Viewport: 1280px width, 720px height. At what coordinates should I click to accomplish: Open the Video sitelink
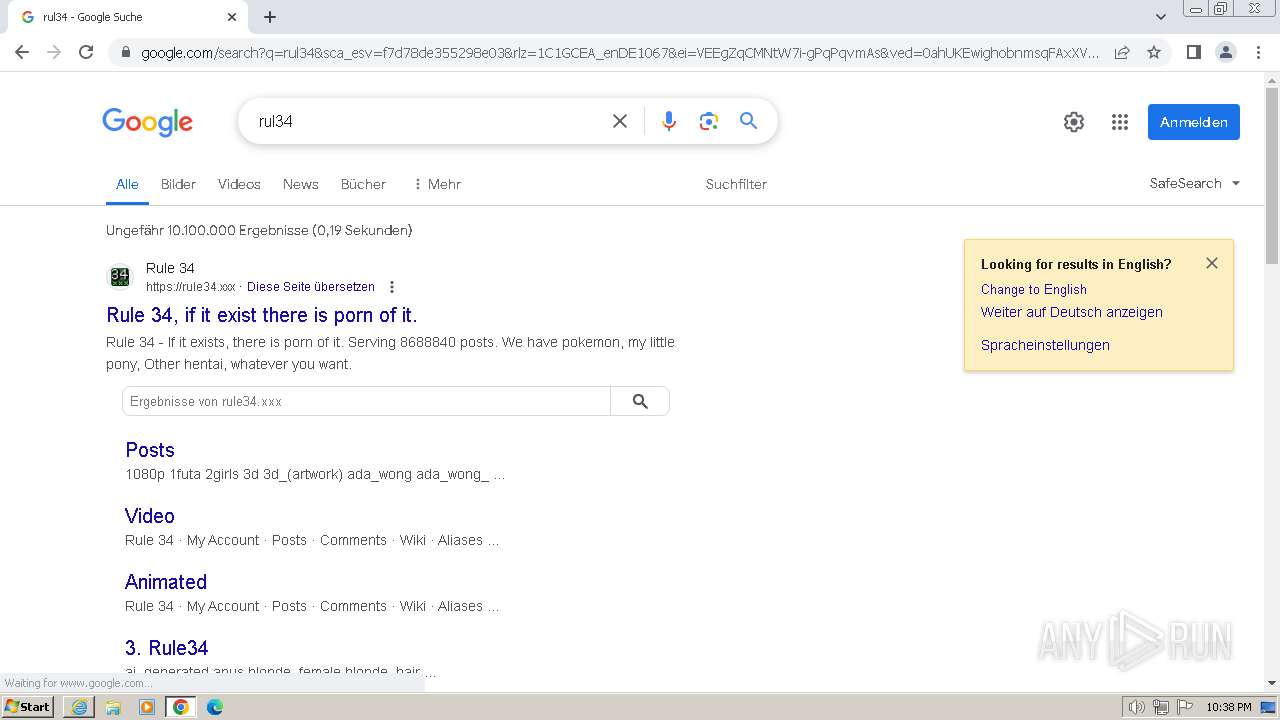click(150, 516)
